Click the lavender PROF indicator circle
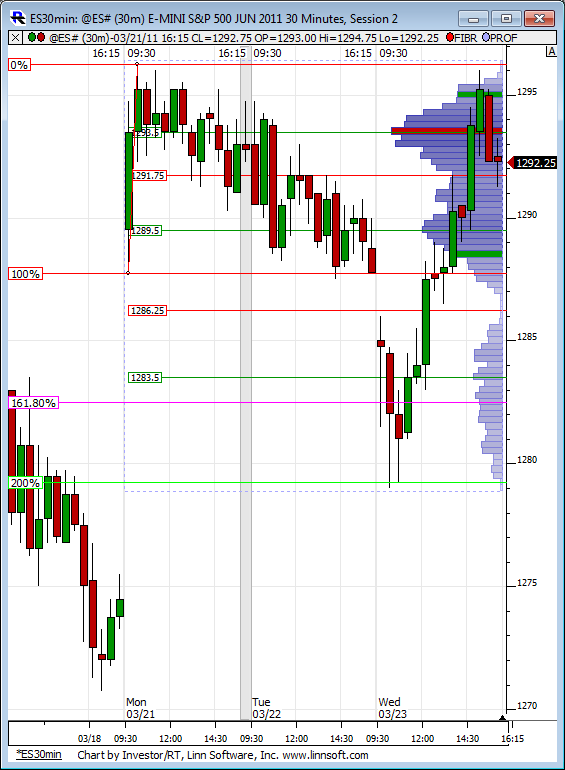 coord(486,37)
